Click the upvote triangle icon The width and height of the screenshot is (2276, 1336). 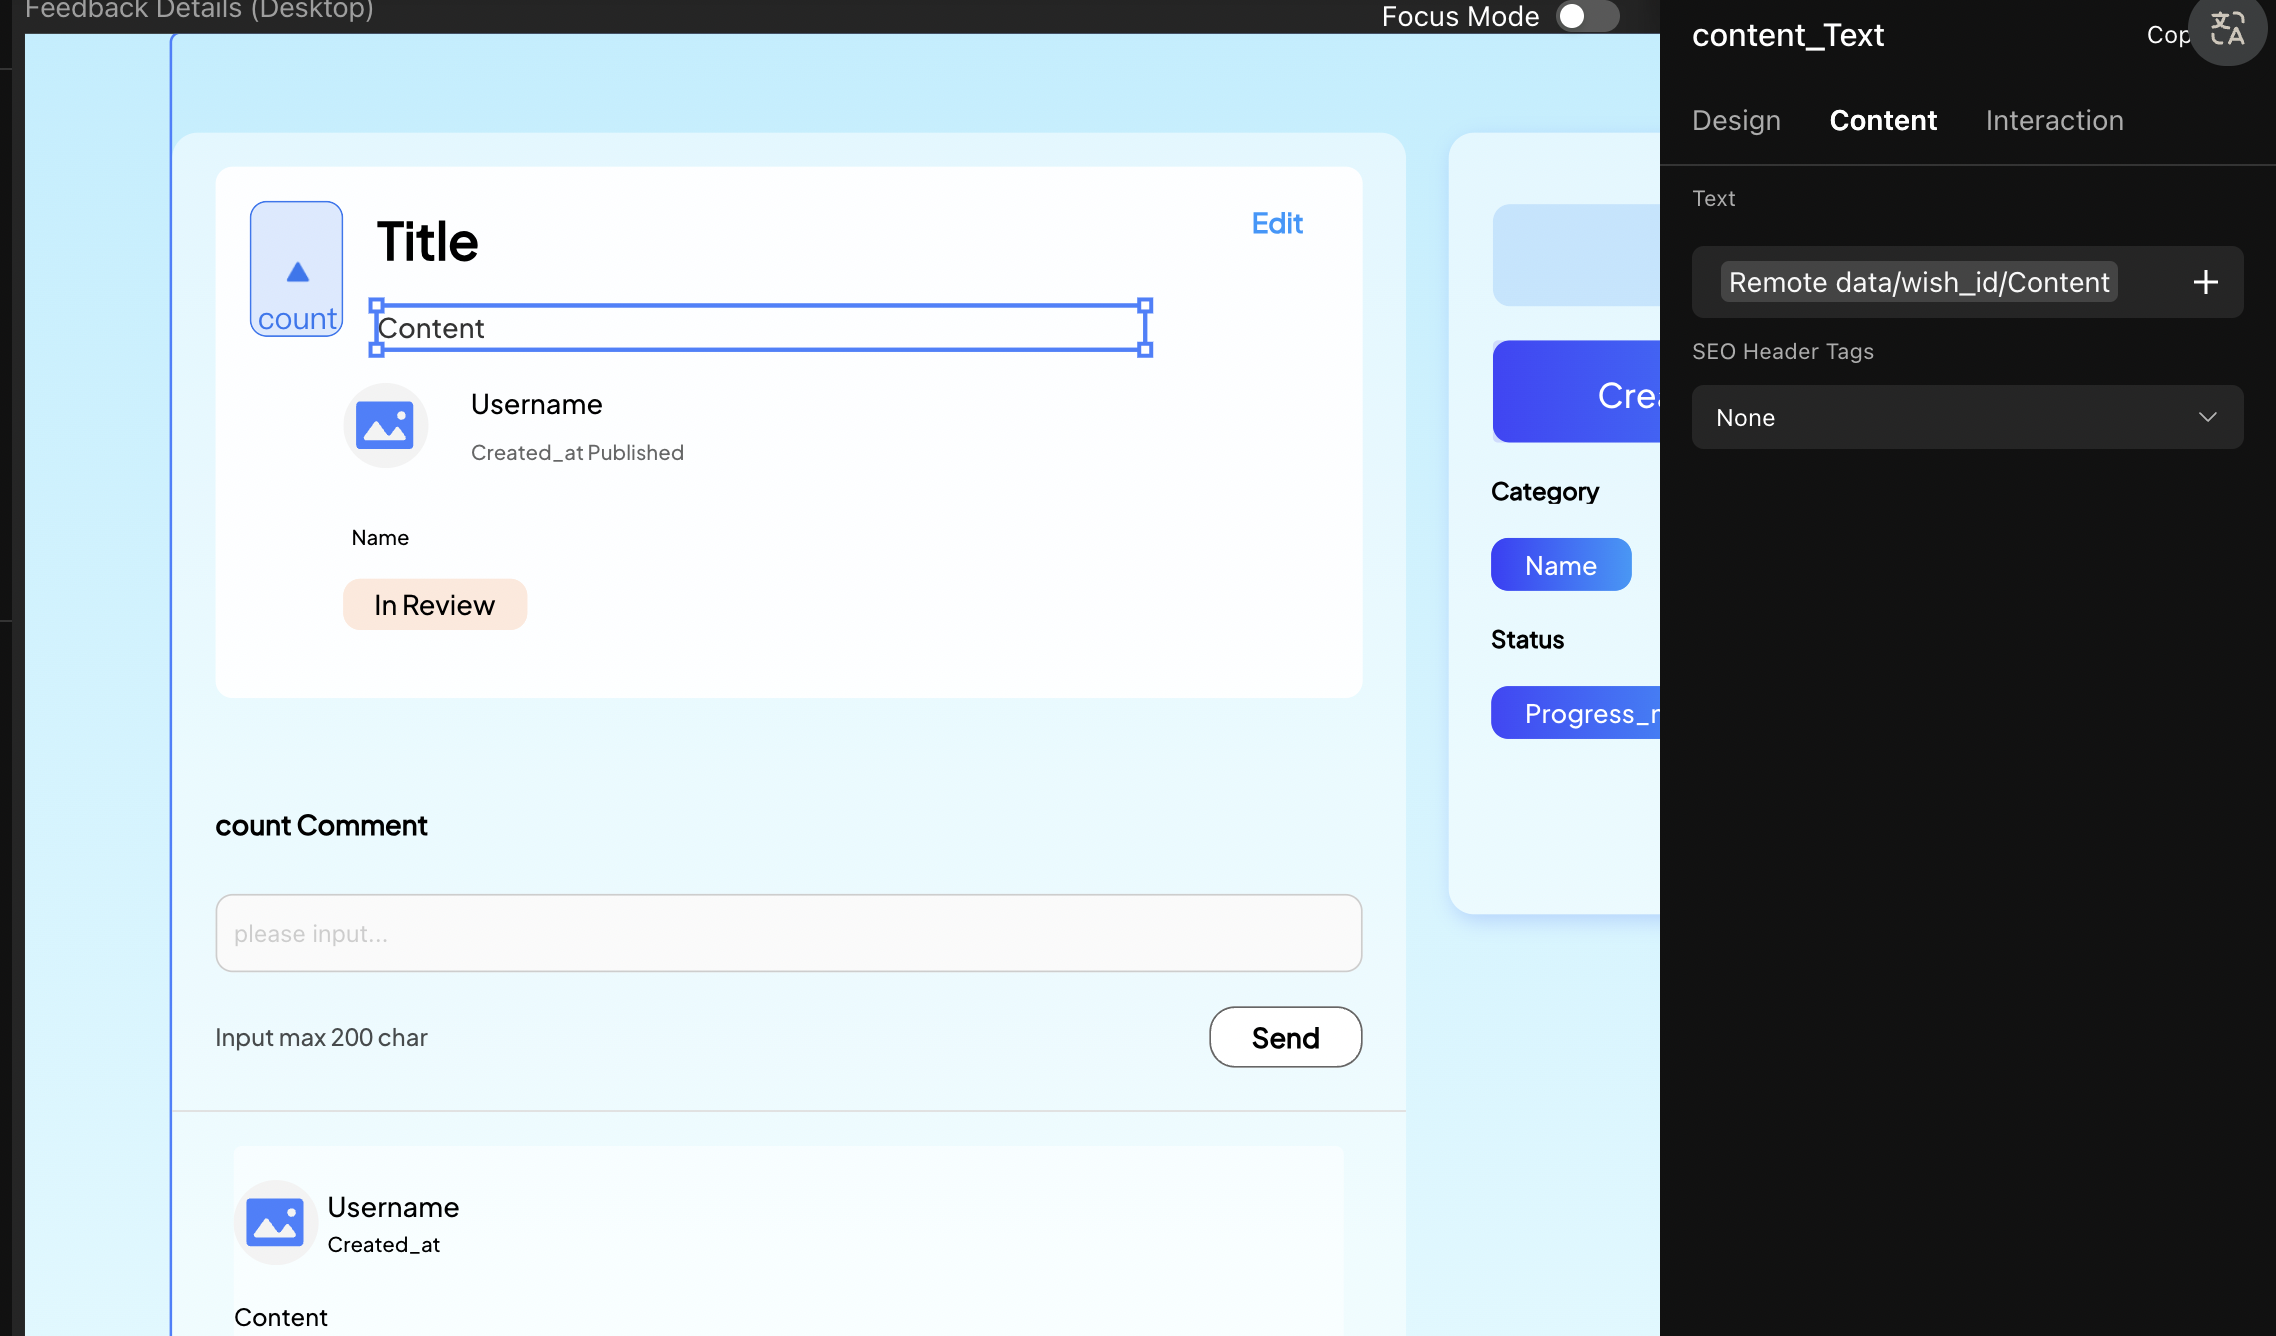click(x=297, y=272)
